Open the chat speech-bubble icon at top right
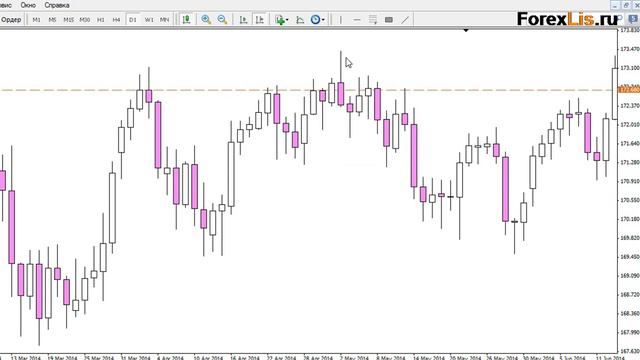 tap(633, 19)
